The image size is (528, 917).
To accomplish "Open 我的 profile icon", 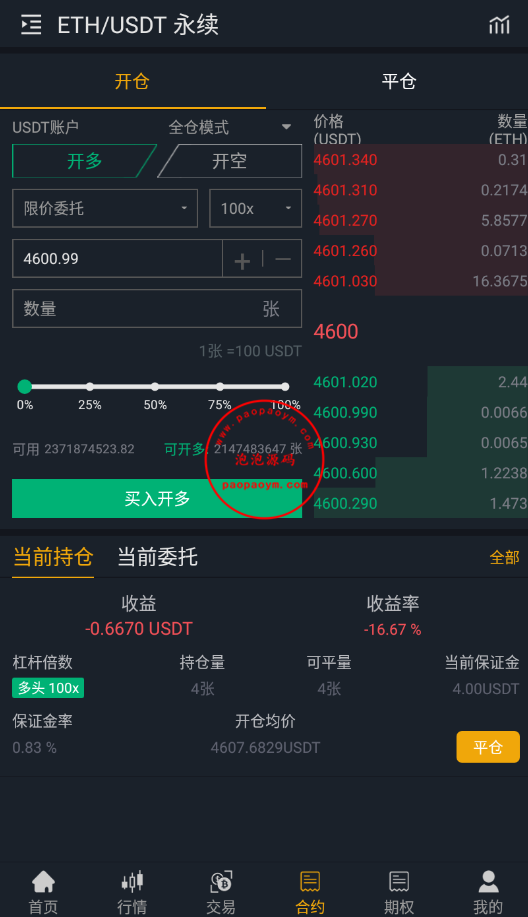I will (488, 881).
